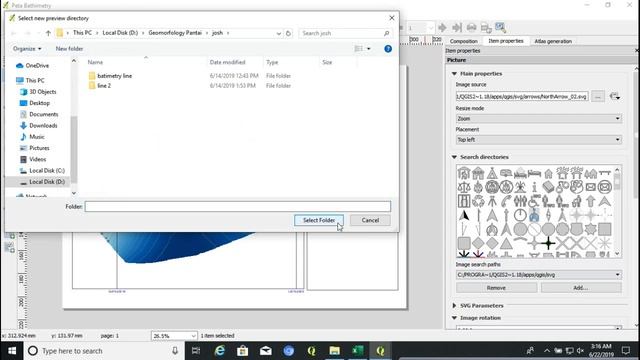Pick the solid black north arrow SVG
Viewport: 640px width, 360px height.
[464, 215]
